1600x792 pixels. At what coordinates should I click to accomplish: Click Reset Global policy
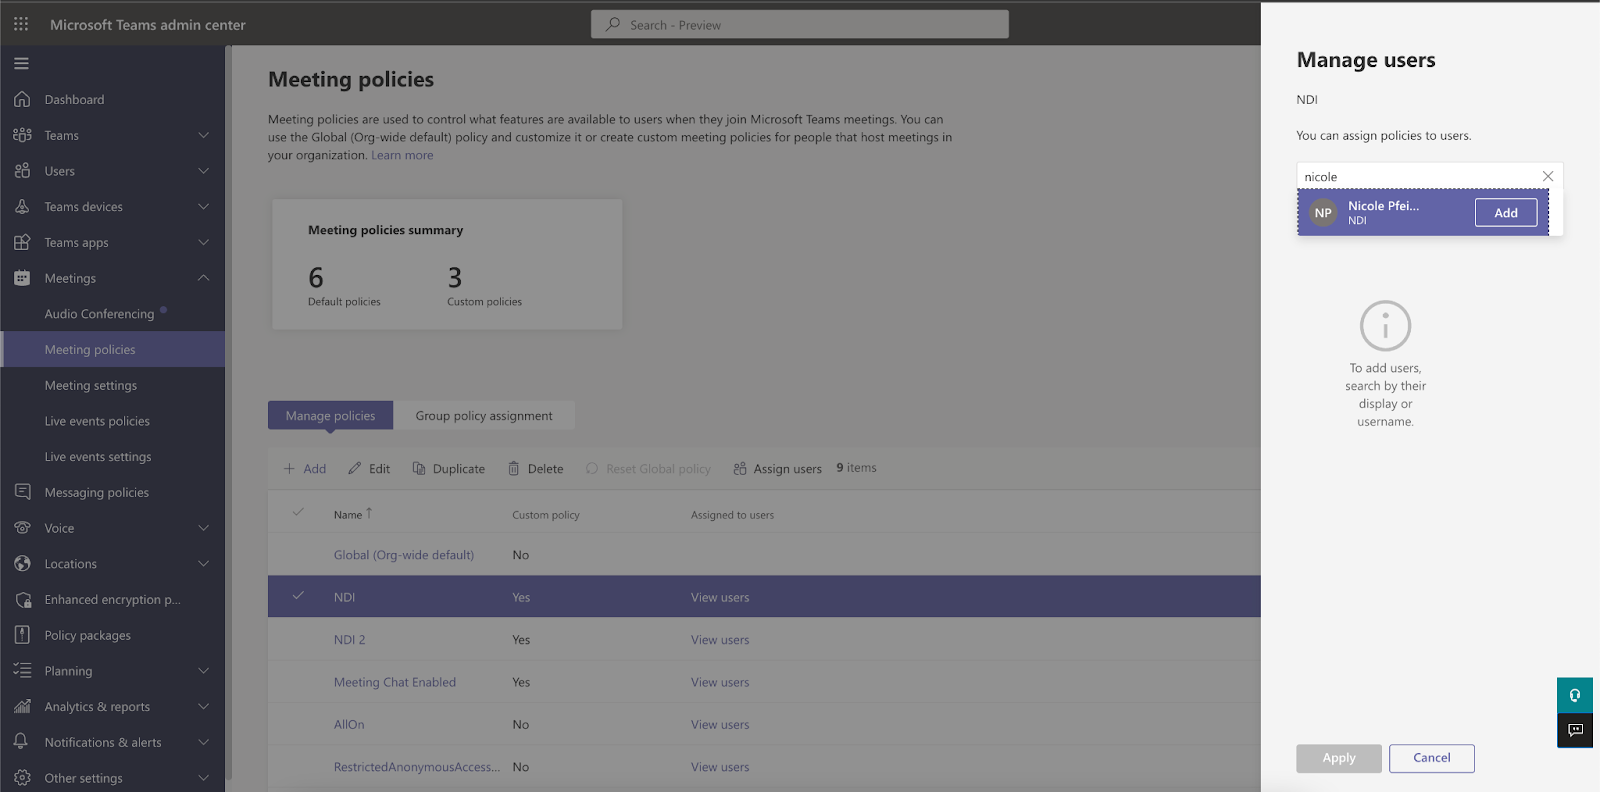point(648,468)
